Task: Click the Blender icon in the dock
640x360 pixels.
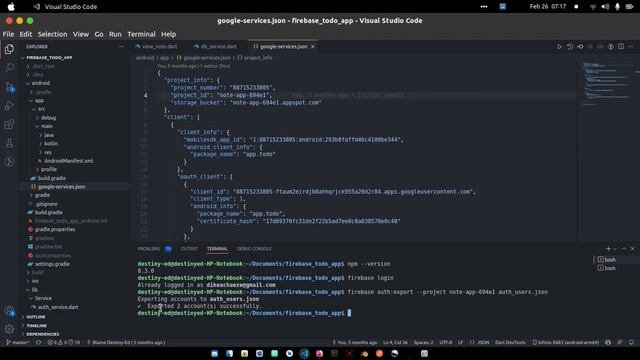Action: (364, 354)
